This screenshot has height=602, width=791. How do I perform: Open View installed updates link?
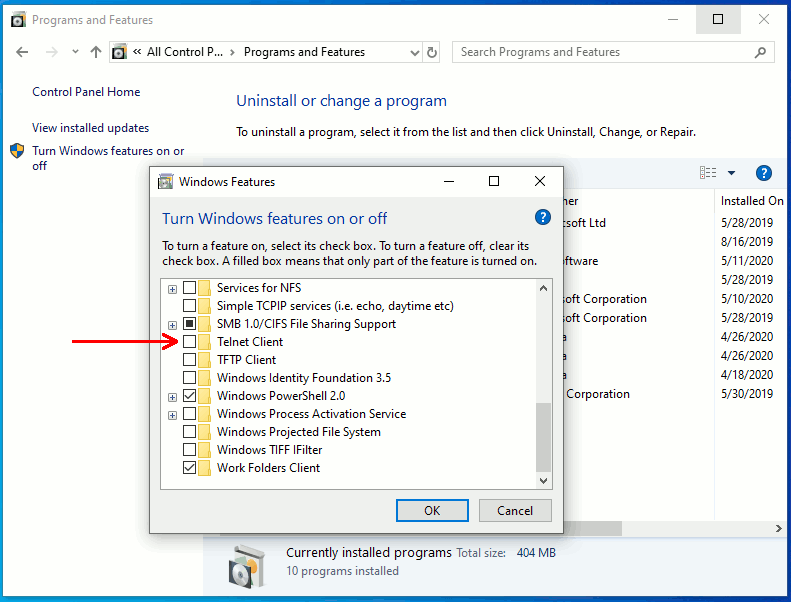coord(91,128)
